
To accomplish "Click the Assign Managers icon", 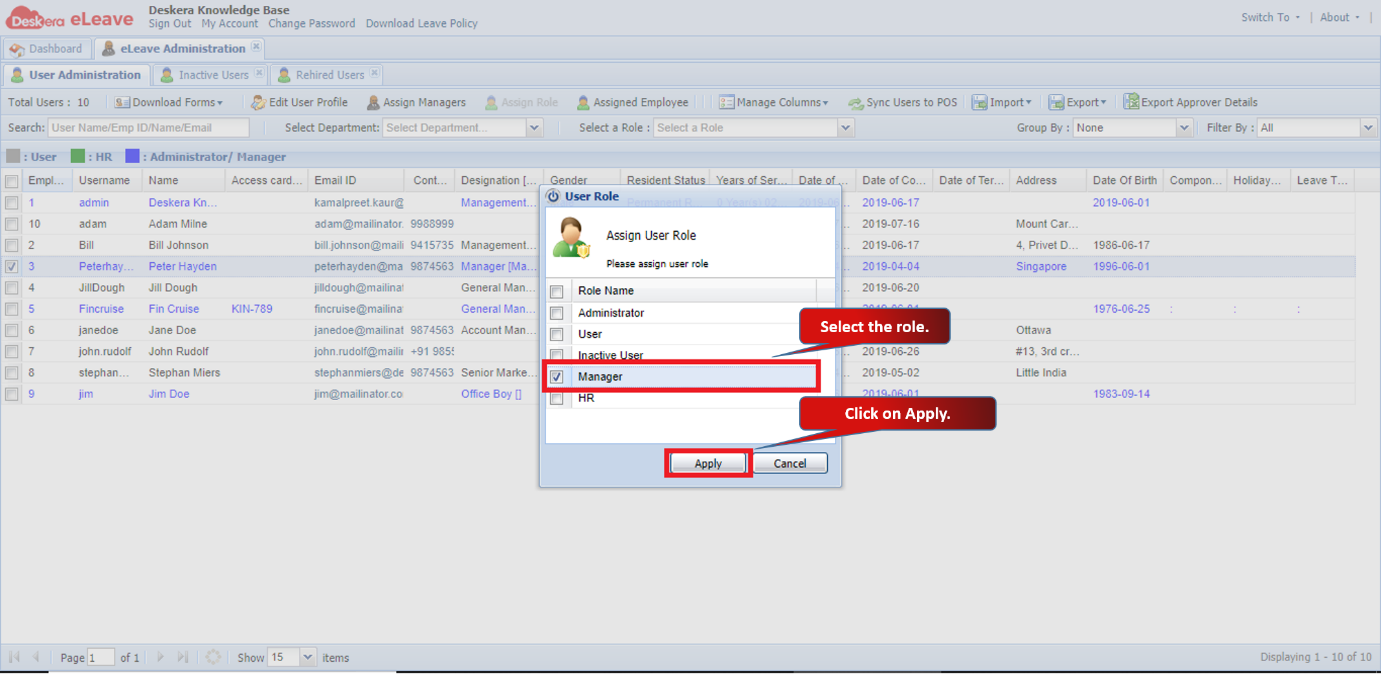I will [x=373, y=102].
